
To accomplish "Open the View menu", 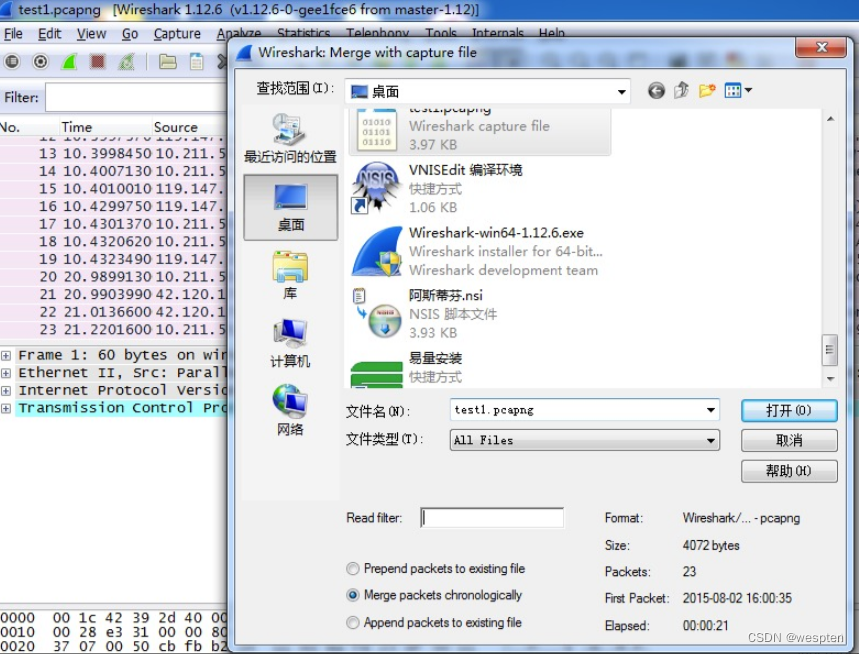I will click(91, 33).
